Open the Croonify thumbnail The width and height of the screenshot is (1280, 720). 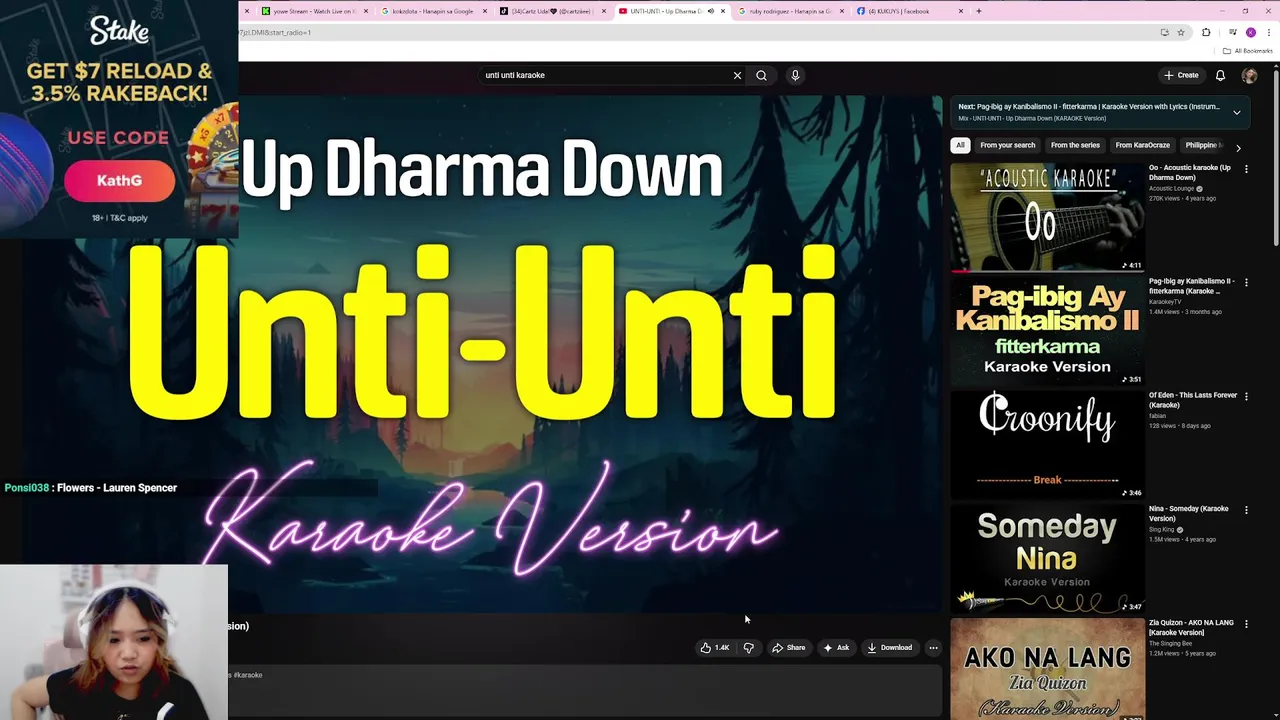(1047, 445)
